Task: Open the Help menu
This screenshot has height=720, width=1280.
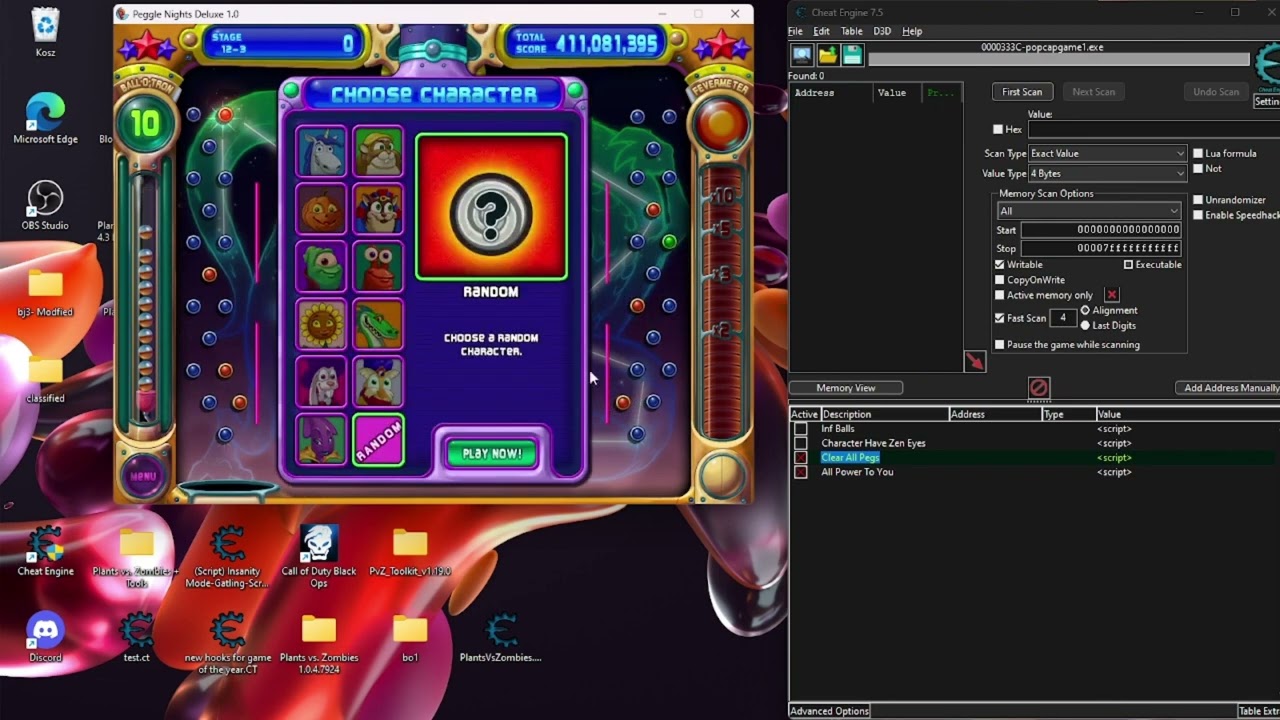Action: tap(912, 31)
